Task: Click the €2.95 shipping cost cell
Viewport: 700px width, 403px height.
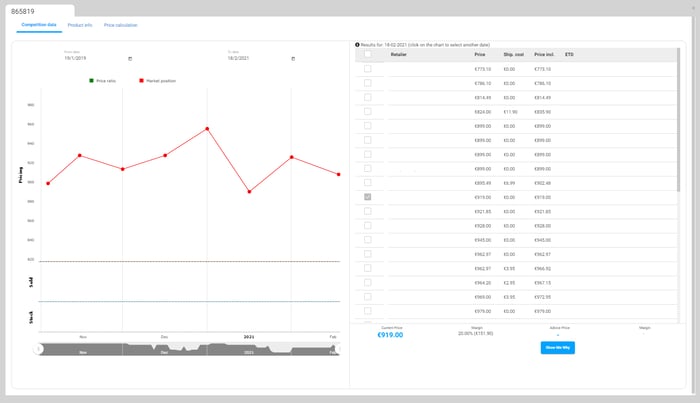Action: [x=509, y=283]
